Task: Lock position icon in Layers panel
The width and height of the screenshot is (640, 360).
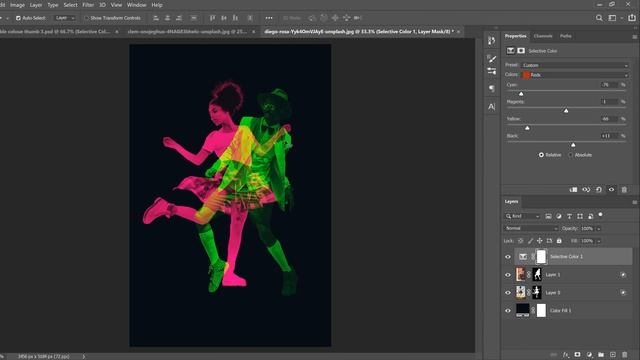Action: coord(540,241)
